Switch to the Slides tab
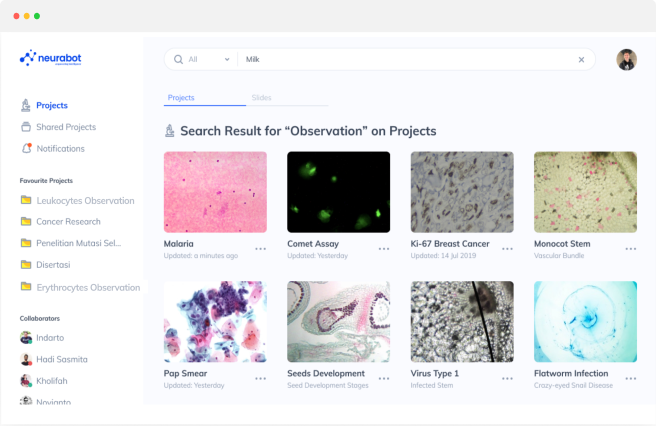This screenshot has height=426, width=656. coord(261,98)
